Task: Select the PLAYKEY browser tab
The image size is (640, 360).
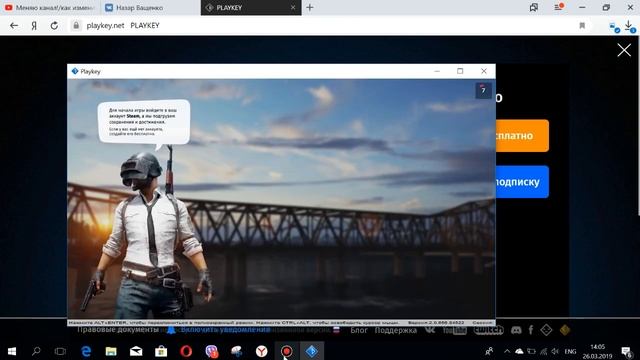Action: (x=245, y=7)
